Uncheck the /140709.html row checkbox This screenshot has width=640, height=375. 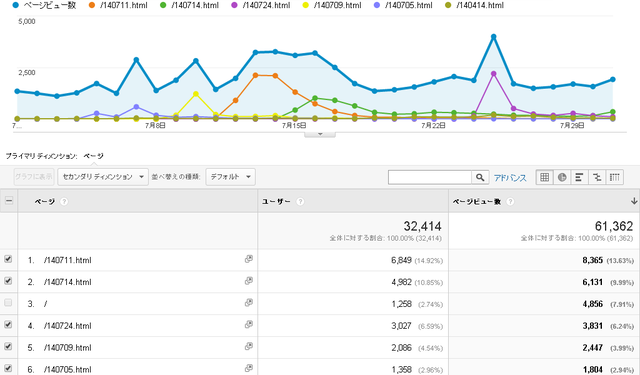tap(8, 346)
